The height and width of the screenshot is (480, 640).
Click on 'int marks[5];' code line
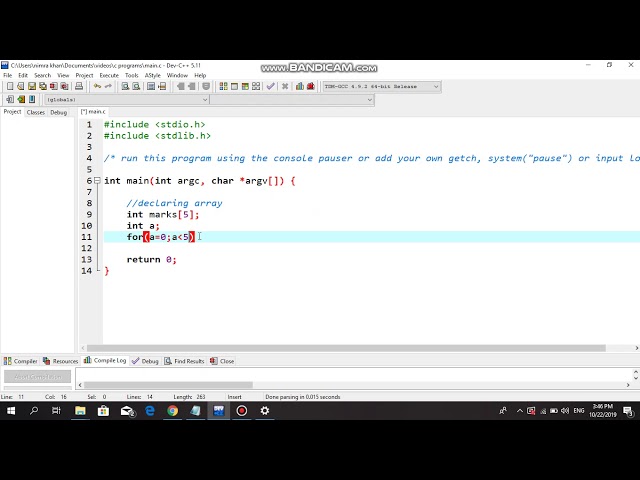[x=163, y=215]
